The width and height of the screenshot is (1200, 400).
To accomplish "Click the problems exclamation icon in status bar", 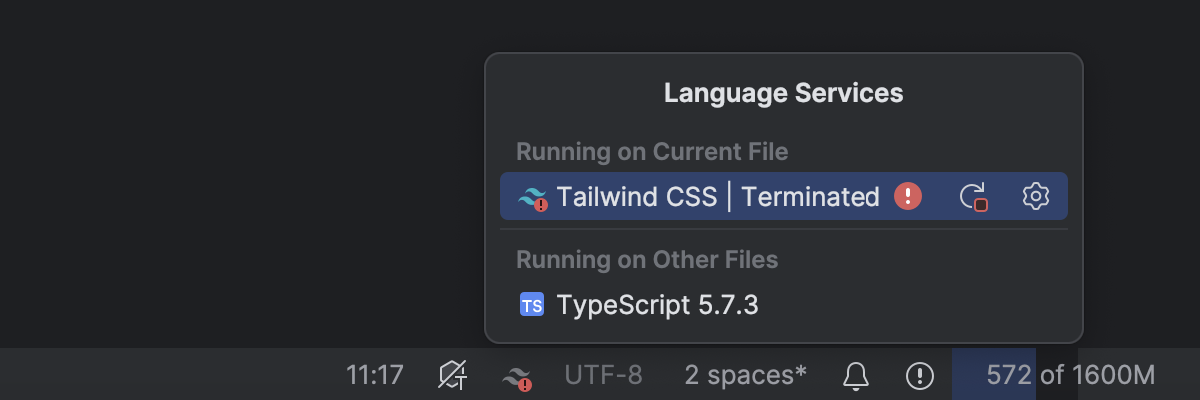I will point(919,376).
